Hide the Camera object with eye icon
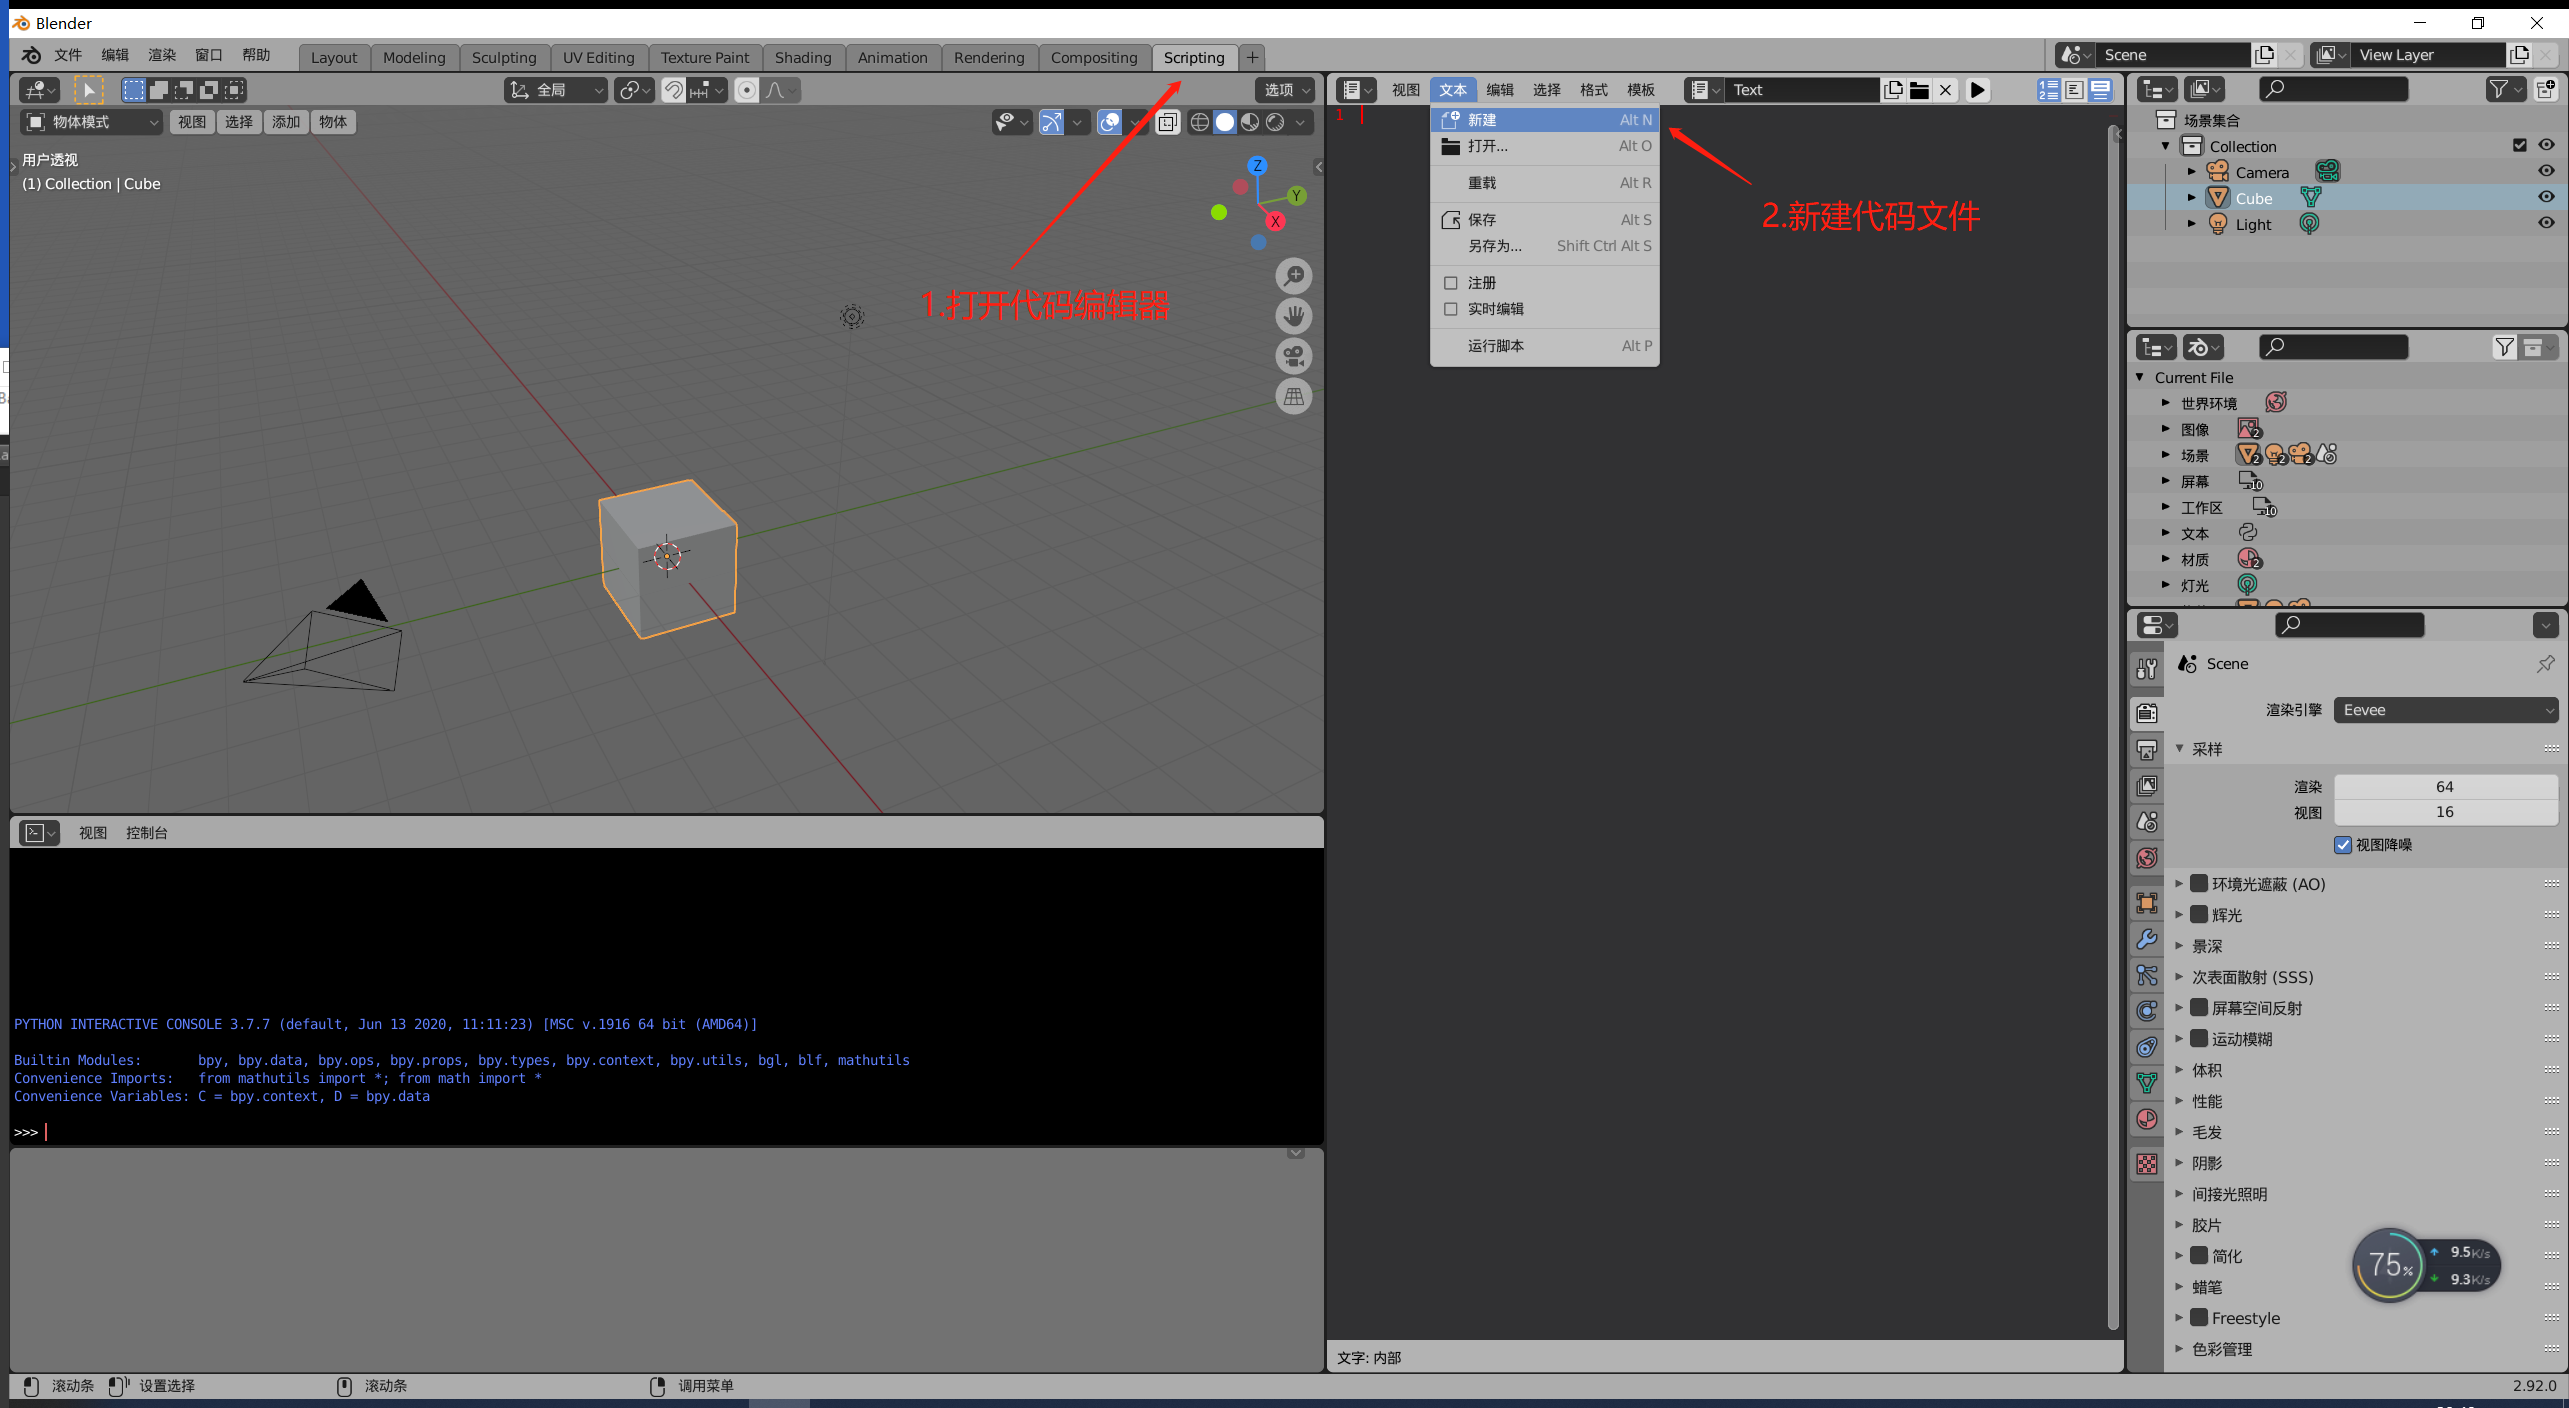This screenshot has width=2569, height=1408. pos(2546,171)
